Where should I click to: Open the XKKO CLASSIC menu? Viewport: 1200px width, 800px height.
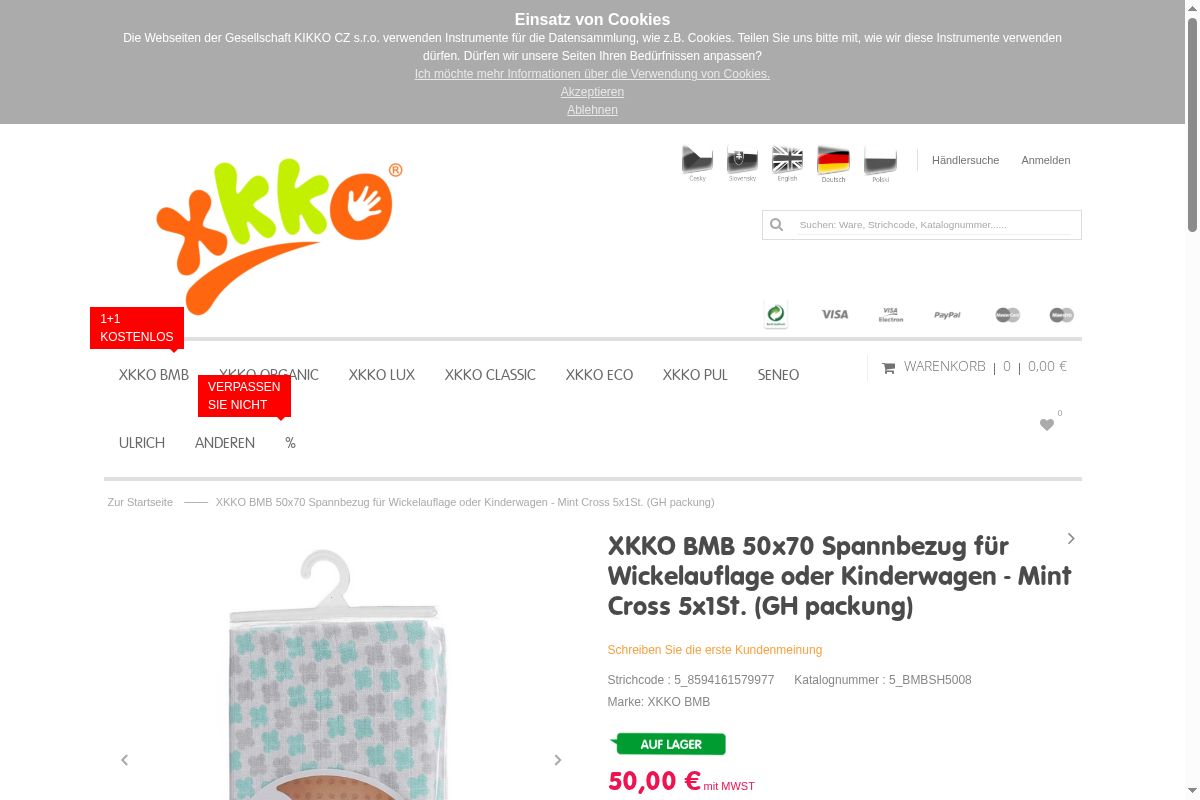tap(490, 375)
